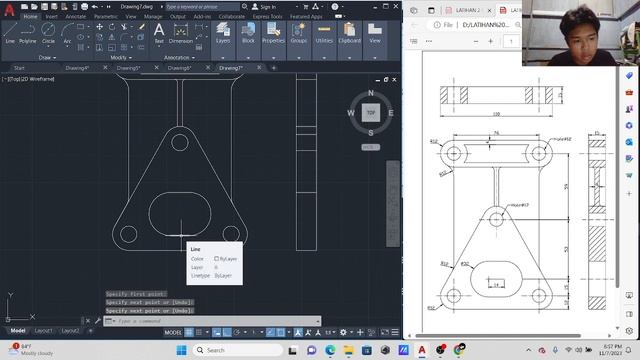Click the Copy tool in Modify panel
The width and height of the screenshot is (640, 360).
[99, 37]
